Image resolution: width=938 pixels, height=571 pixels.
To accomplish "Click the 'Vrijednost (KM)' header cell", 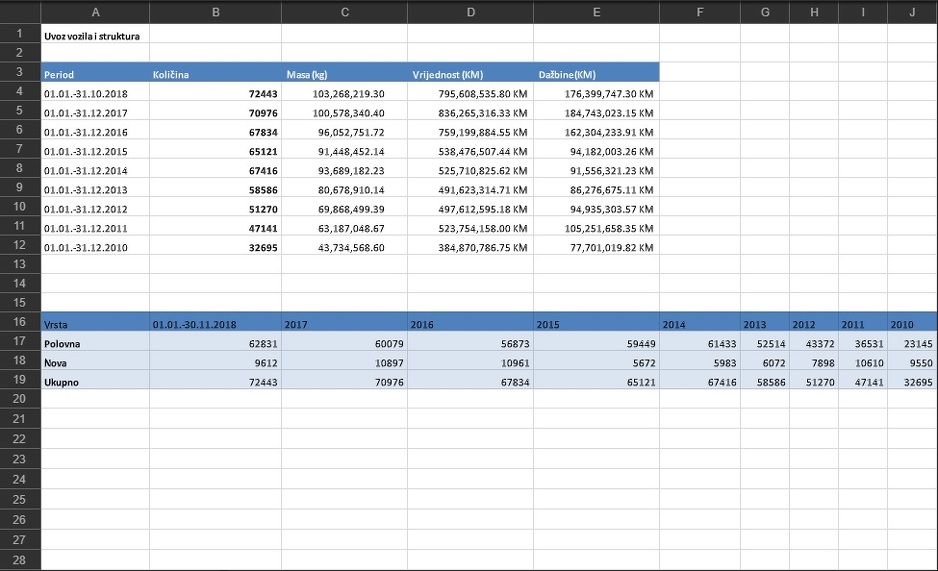I will [470, 74].
